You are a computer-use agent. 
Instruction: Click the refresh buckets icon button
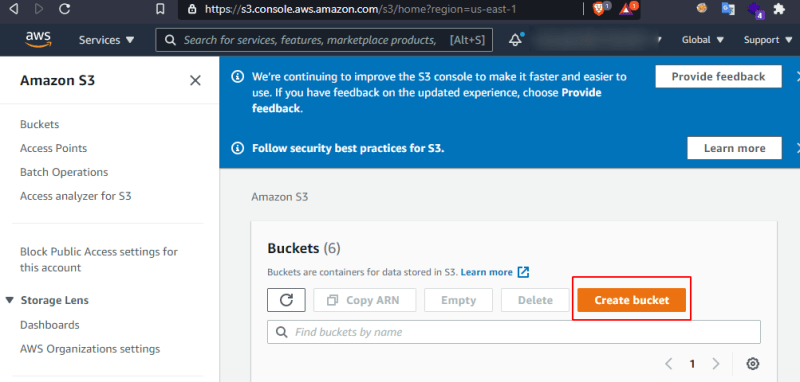click(x=286, y=300)
